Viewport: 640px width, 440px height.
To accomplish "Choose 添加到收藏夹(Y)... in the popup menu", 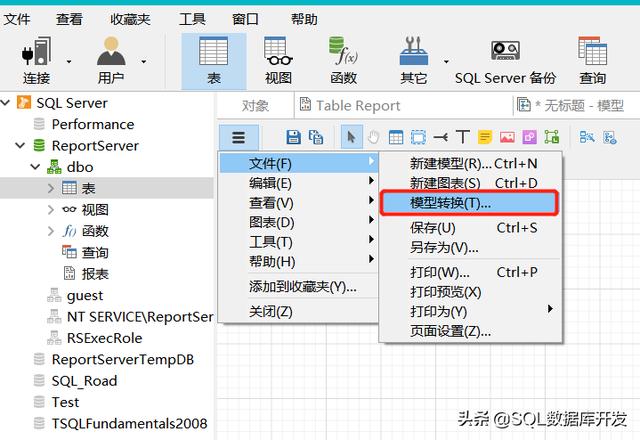I will (299, 287).
